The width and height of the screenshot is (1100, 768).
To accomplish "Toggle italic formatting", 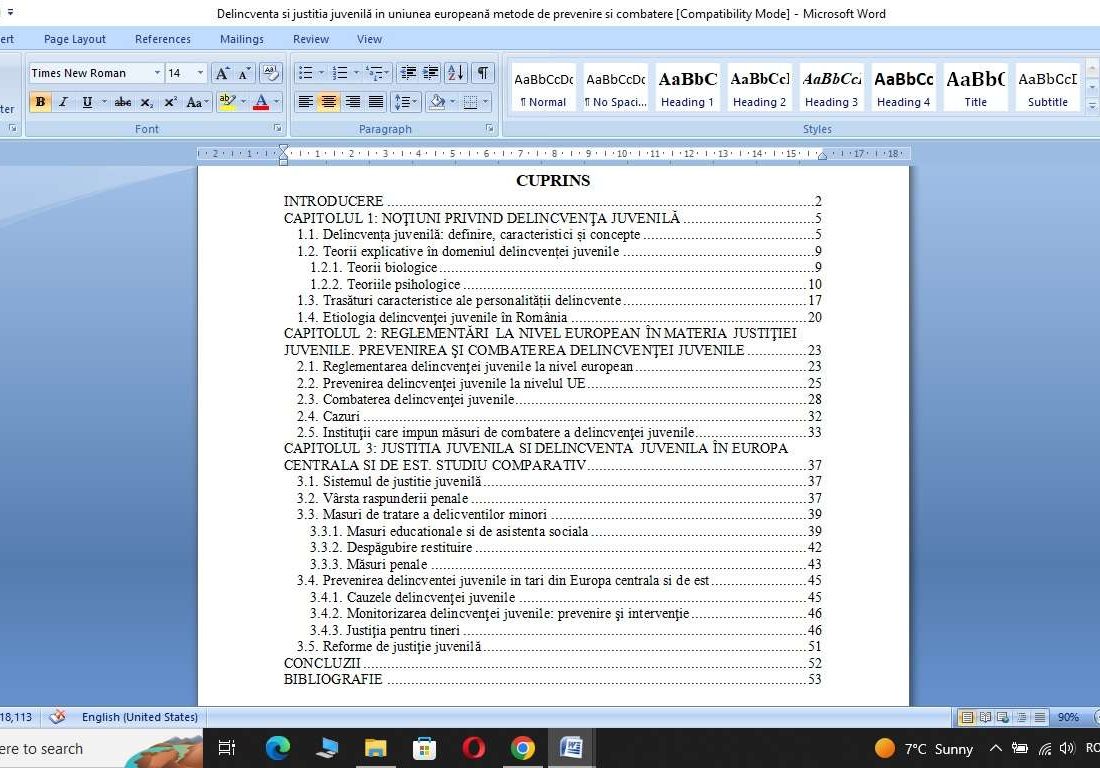I will pos(63,102).
